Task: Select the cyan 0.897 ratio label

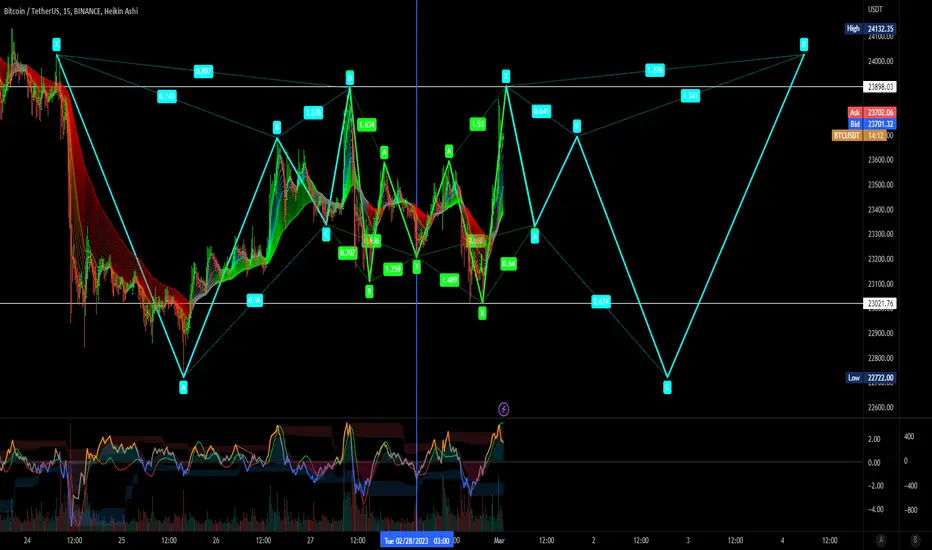Action: (203, 71)
